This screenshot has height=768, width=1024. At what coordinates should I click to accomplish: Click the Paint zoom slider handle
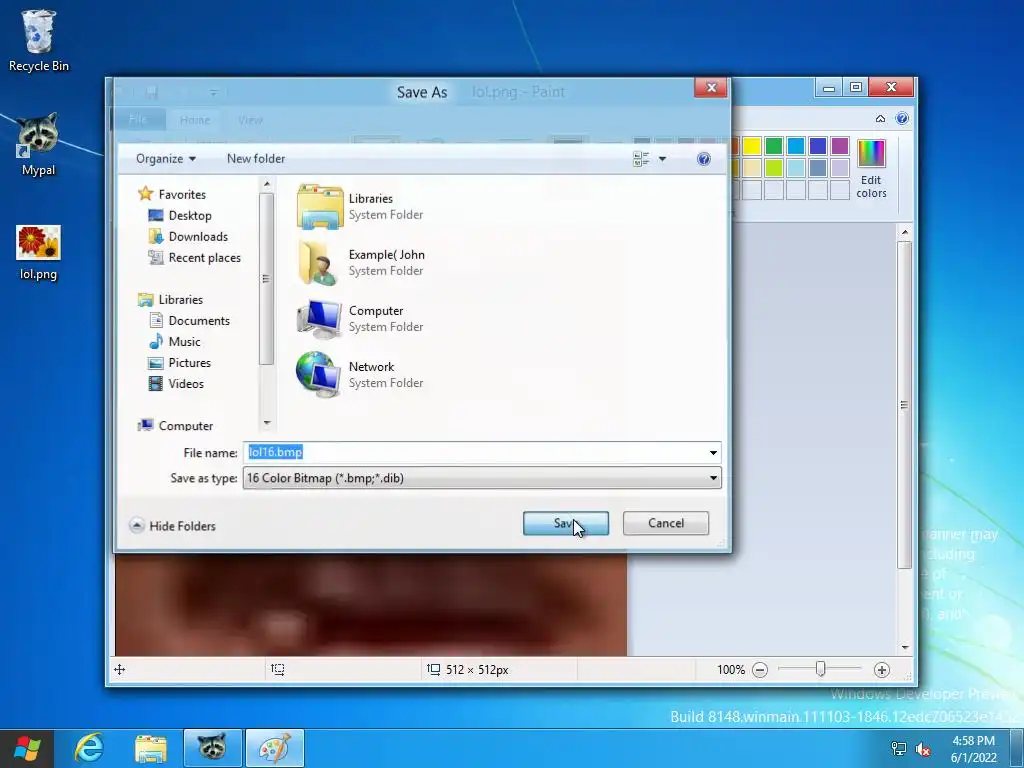coord(821,669)
